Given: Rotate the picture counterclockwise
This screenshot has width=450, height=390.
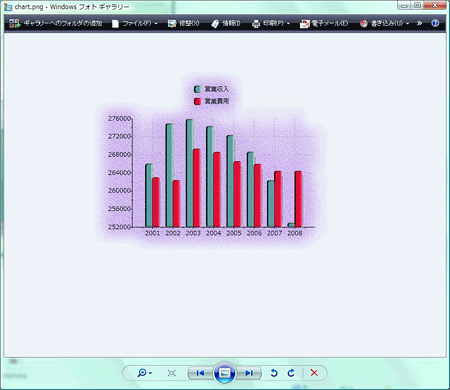Looking at the screenshot, I should click(274, 373).
